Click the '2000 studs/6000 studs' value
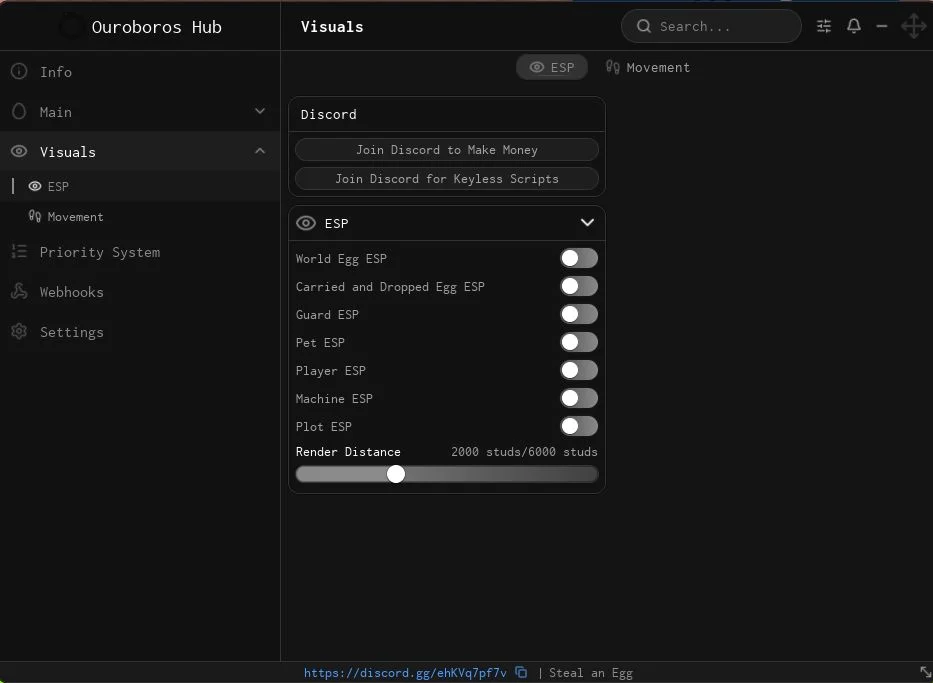The height and width of the screenshot is (683, 933). [524, 452]
